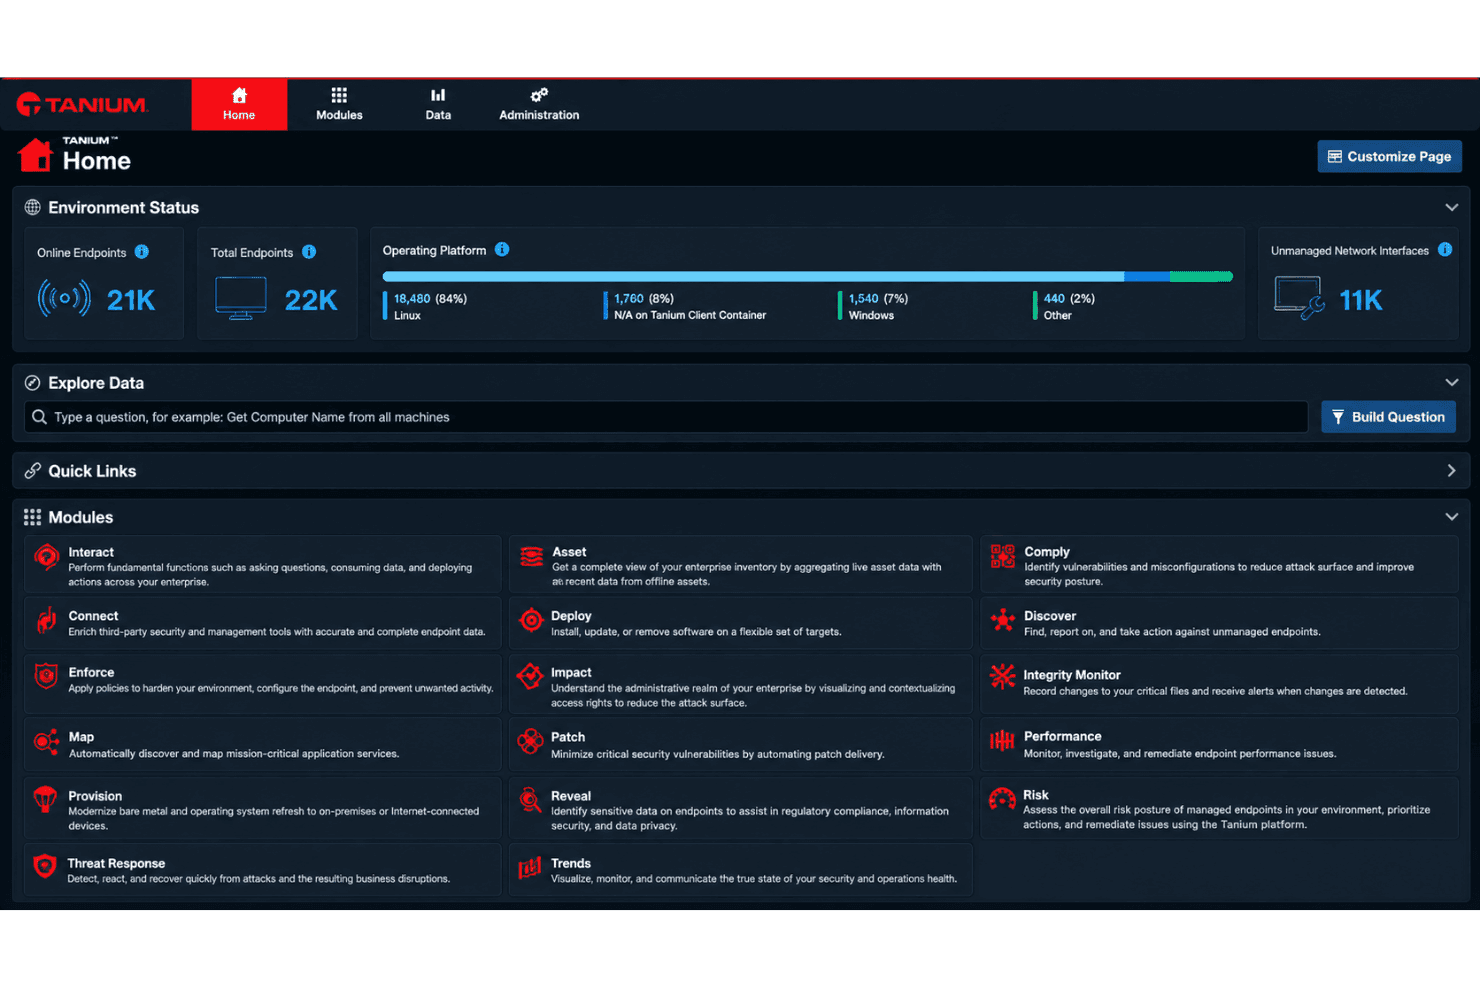Expand the Quick Links section
Viewport: 1480px width, 987px height.
click(x=1451, y=471)
